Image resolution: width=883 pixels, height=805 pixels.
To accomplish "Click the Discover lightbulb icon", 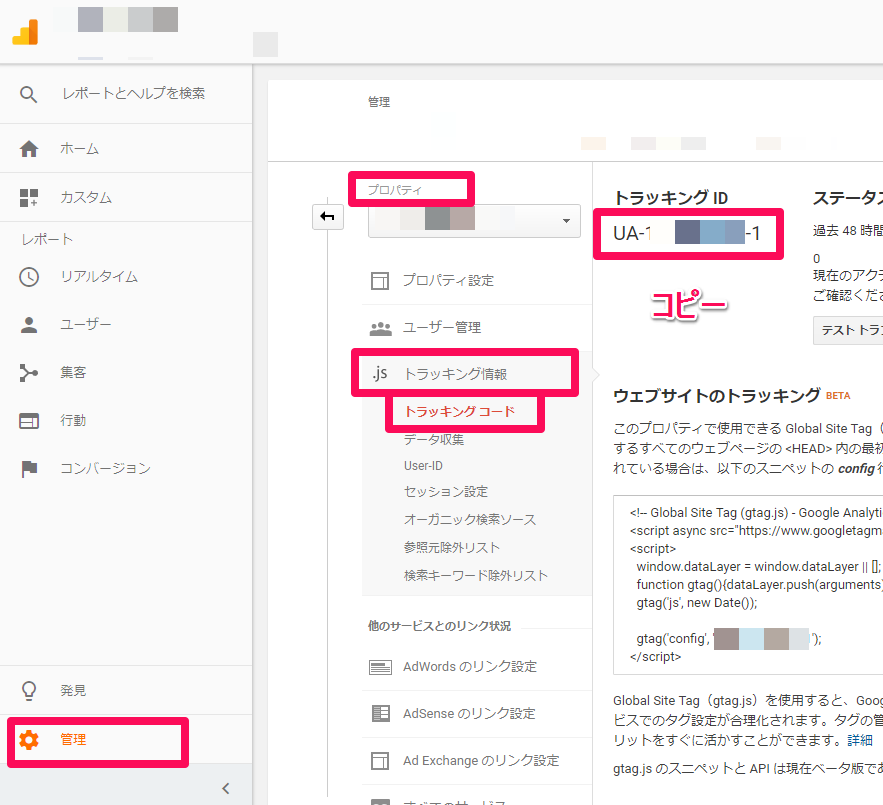I will point(29,691).
